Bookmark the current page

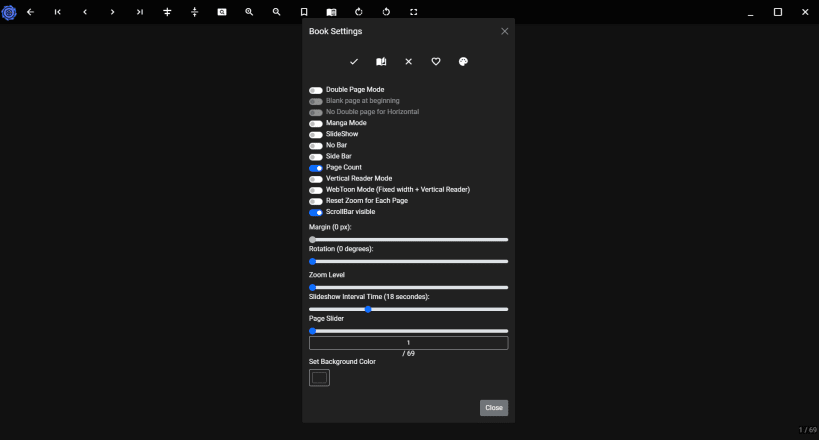pos(304,12)
